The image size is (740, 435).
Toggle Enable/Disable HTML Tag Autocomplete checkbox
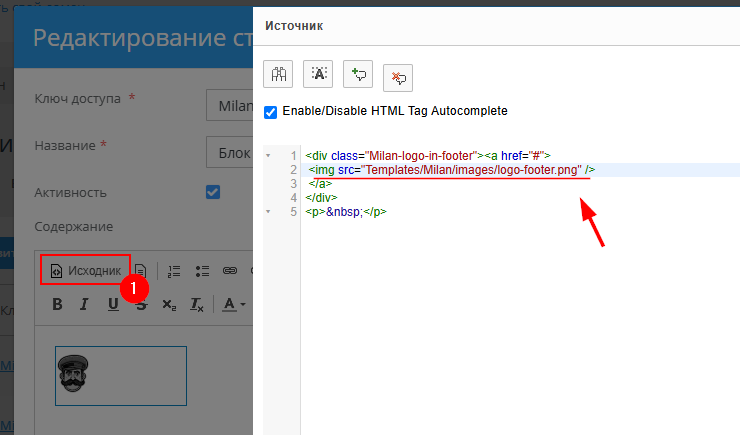tap(270, 111)
